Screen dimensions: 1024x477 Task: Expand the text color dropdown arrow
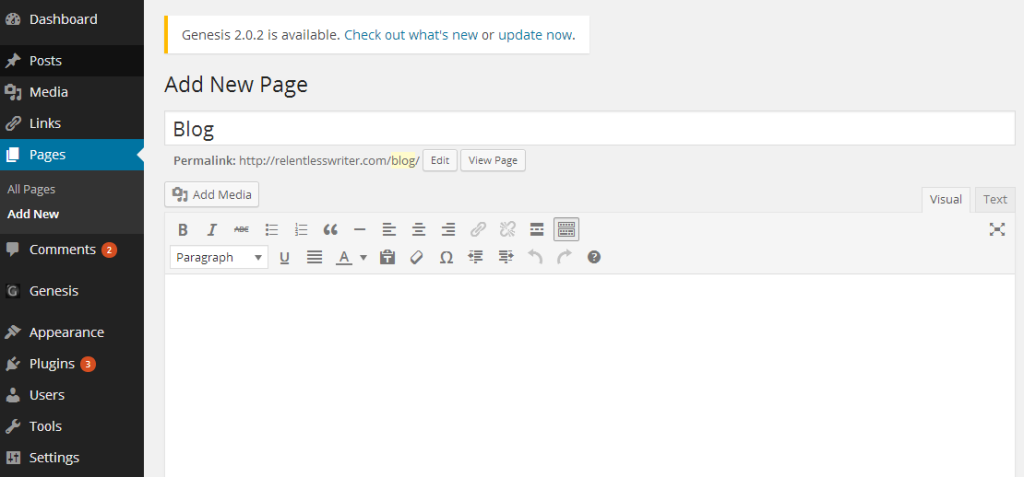tap(363, 257)
